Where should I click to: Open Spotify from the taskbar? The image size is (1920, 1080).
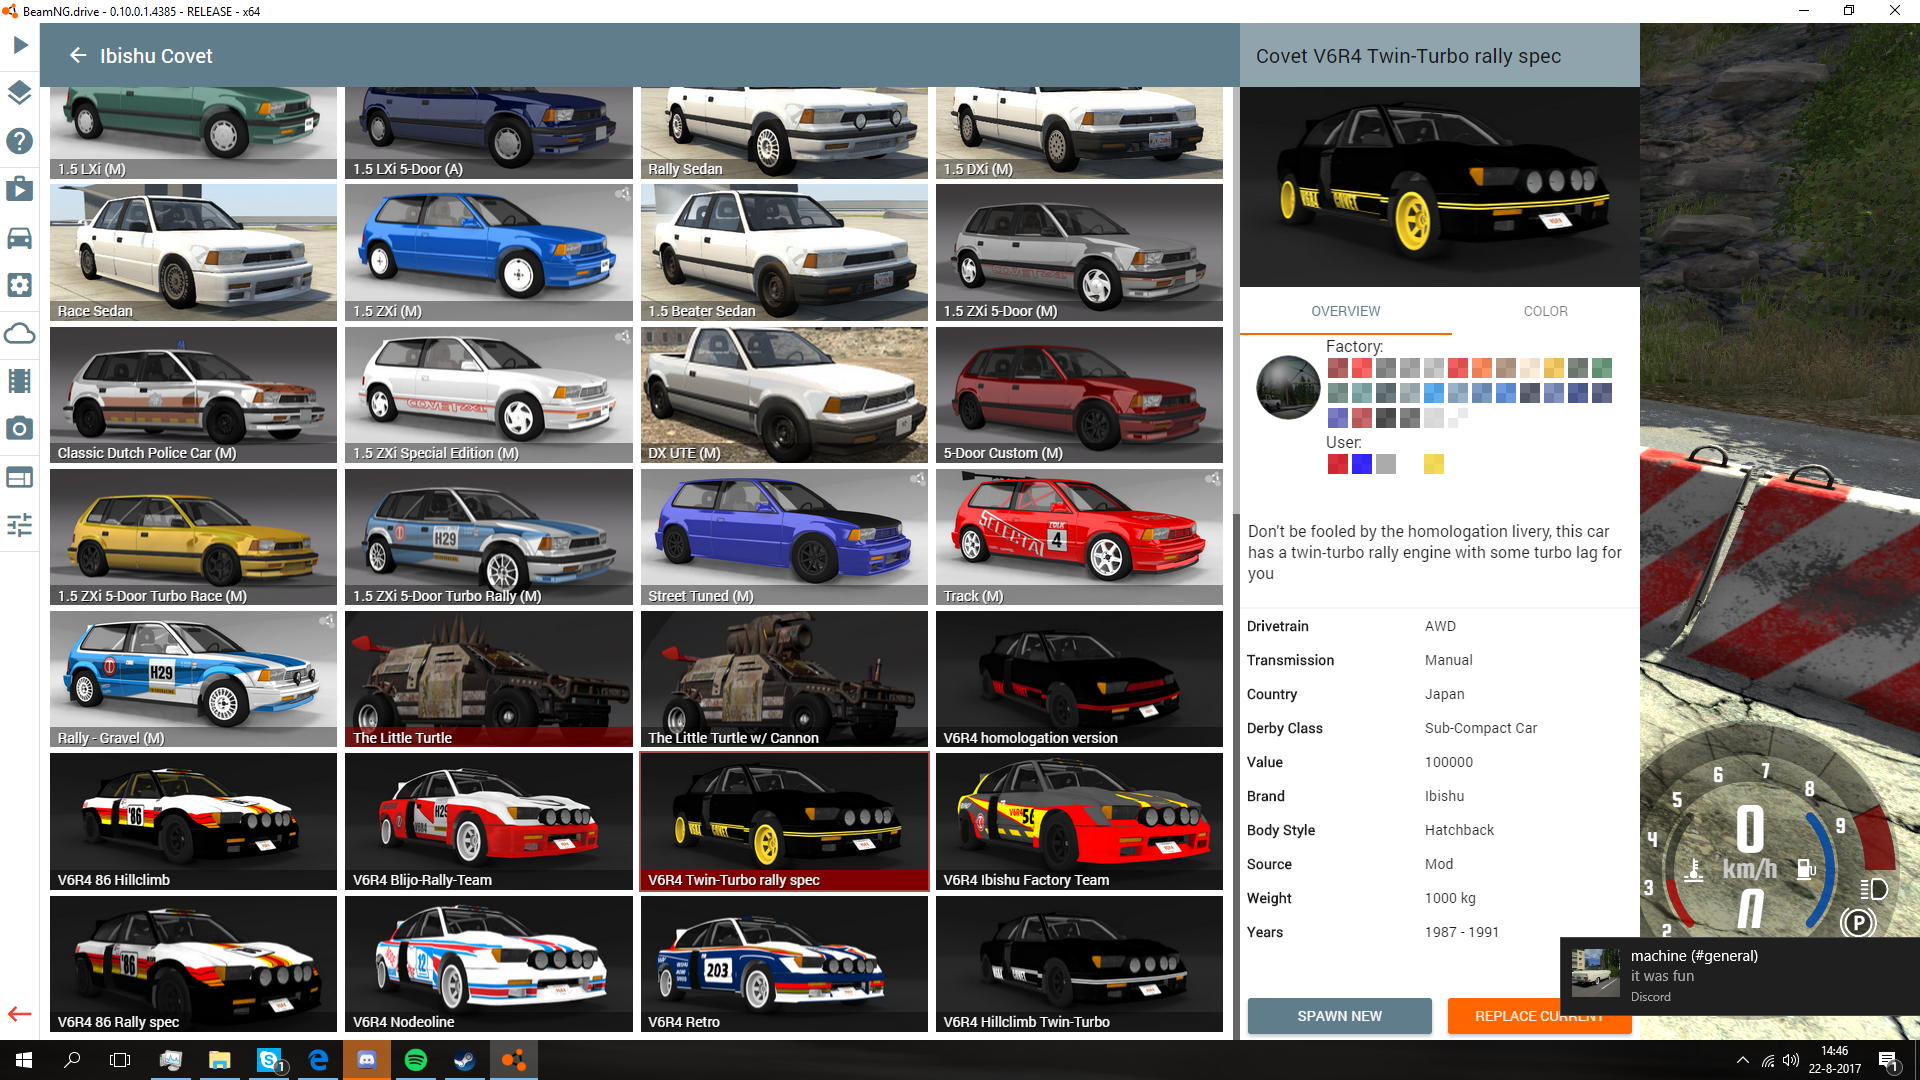(x=416, y=1060)
